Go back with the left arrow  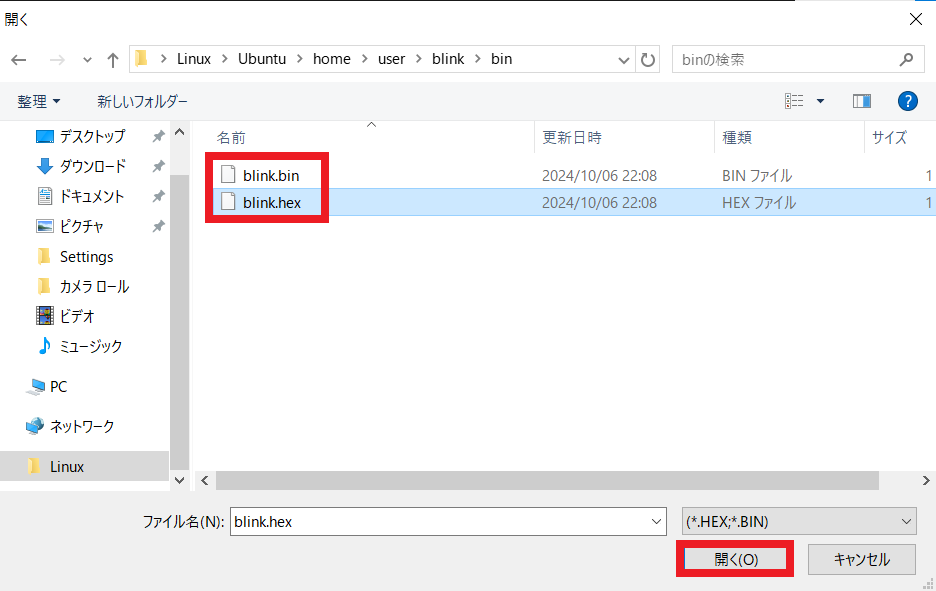coord(19,60)
